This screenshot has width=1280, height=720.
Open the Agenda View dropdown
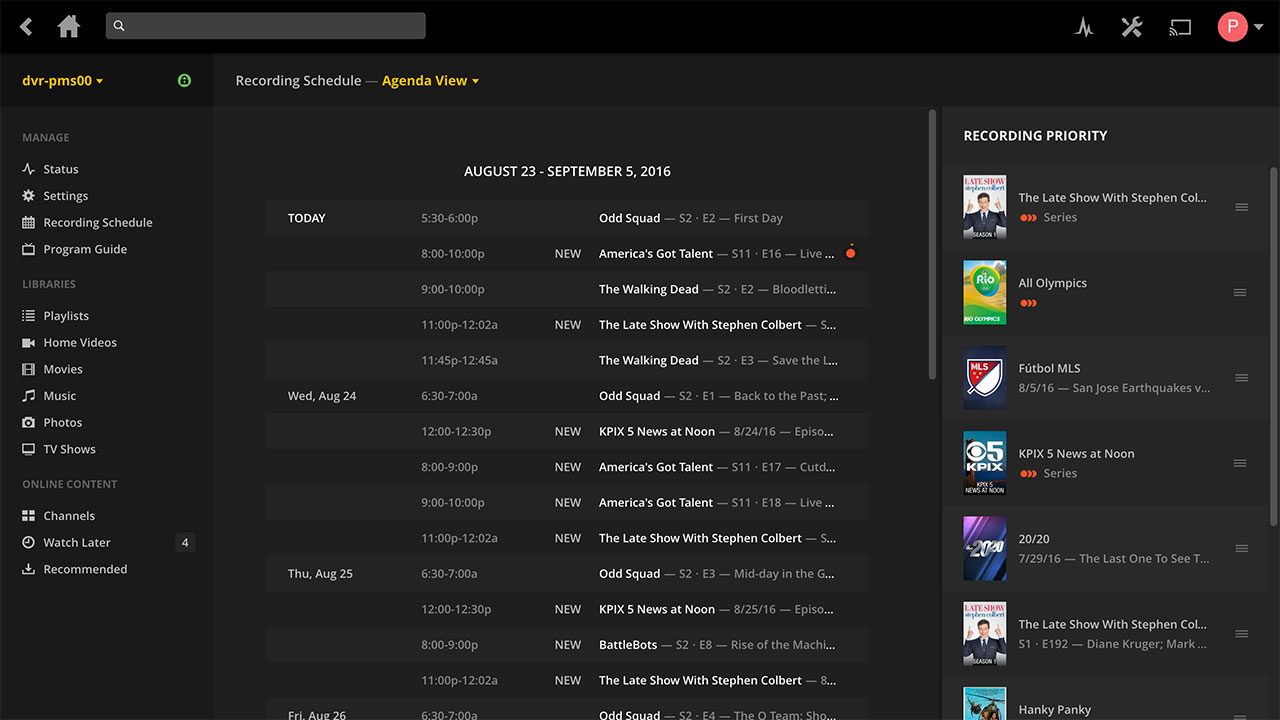(x=430, y=81)
